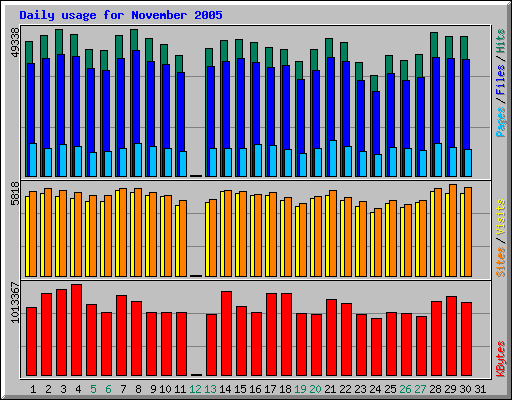512x400 pixels.
Task: Click green day label 26
Action: pyautogui.click(x=405, y=389)
